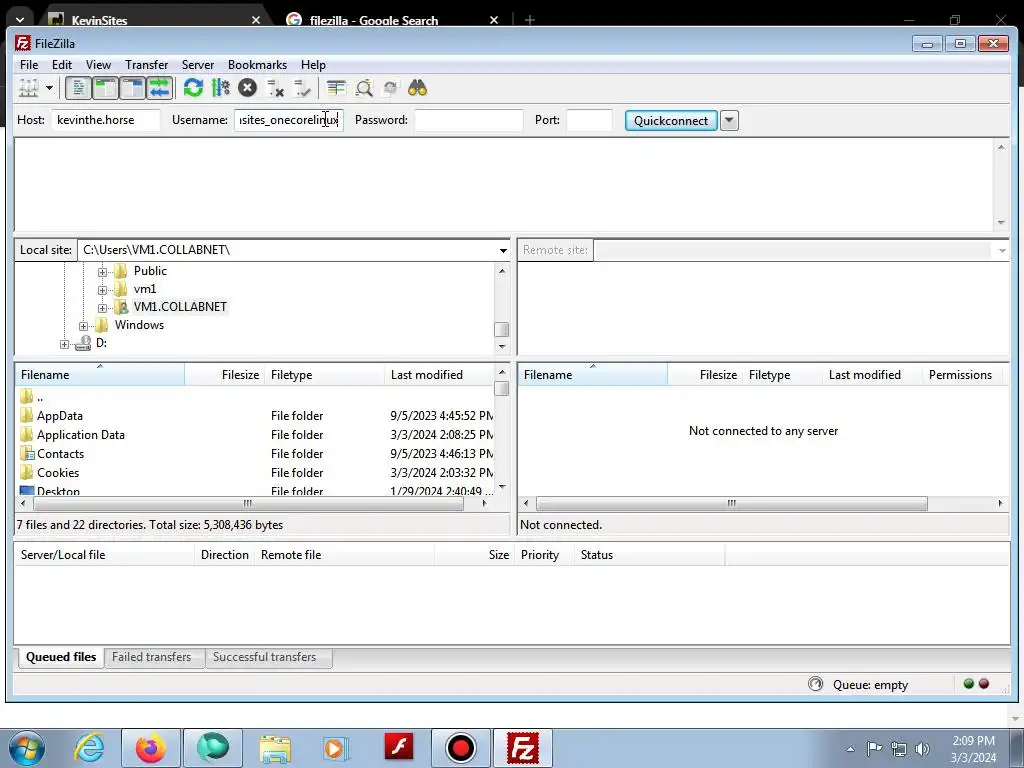Select the D: drive in tree
The width and height of the screenshot is (1024, 768).
(101, 343)
